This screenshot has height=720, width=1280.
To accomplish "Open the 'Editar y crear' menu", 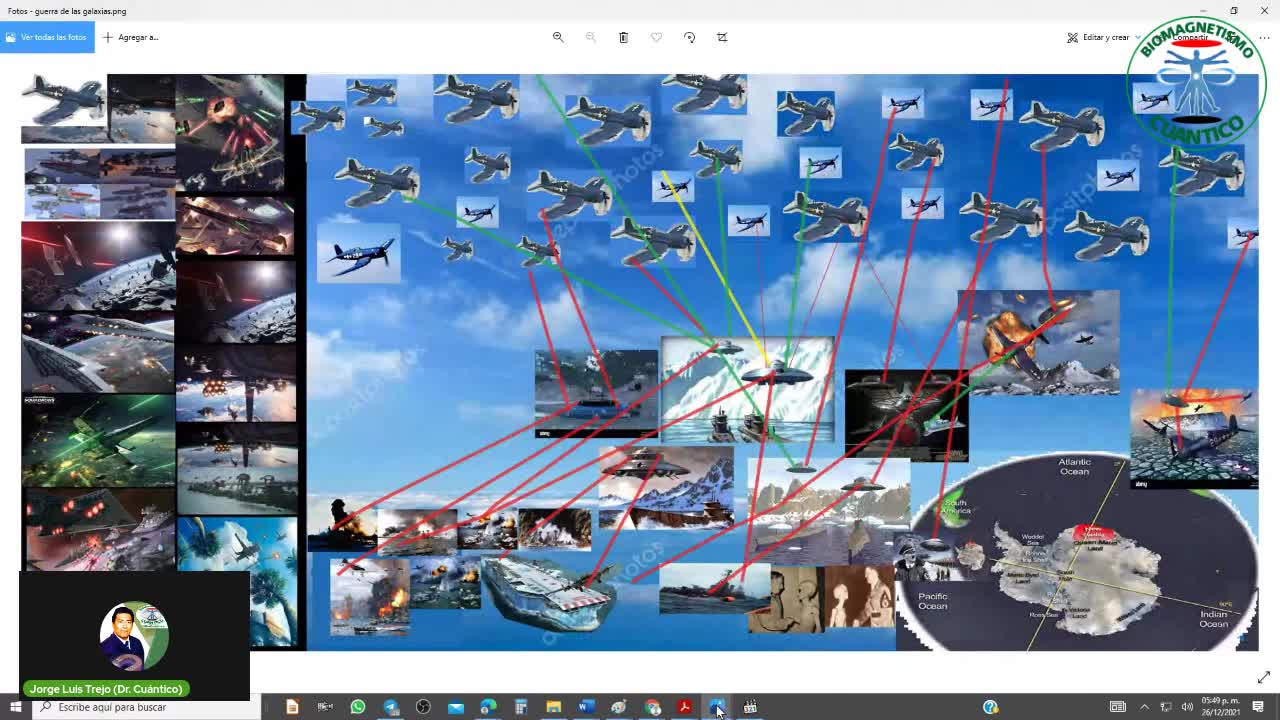I will [x=1103, y=37].
